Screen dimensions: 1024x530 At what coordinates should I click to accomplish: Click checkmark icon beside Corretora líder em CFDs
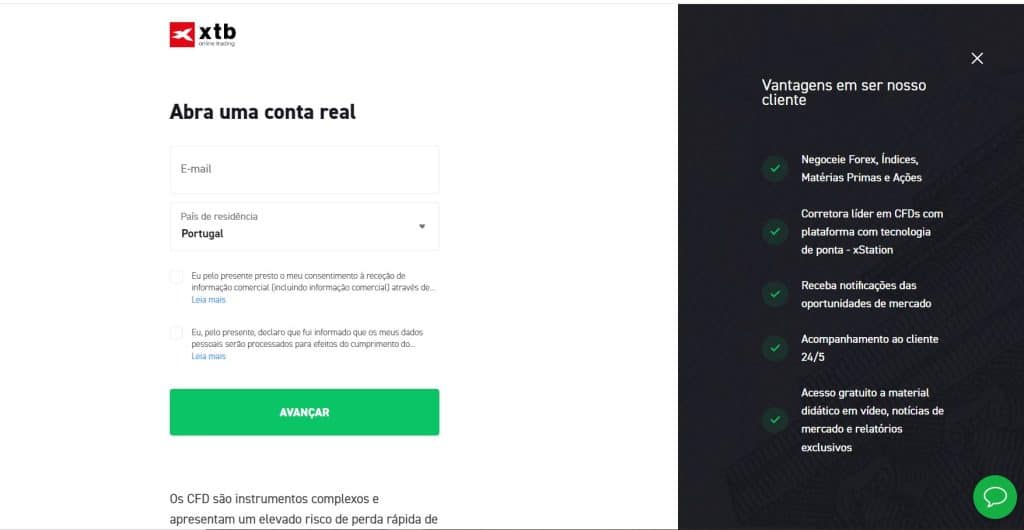pyautogui.click(x=775, y=232)
